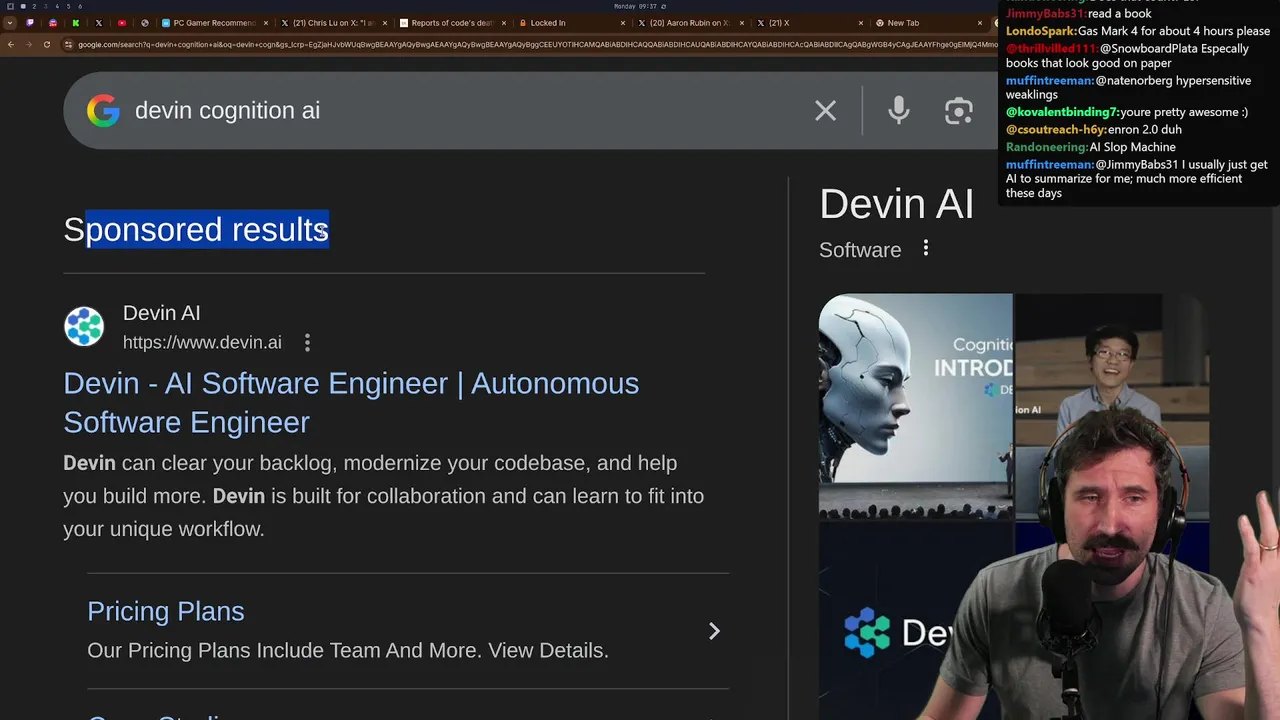Viewport: 1280px width, 720px height.
Task: Close the Chris Lu on X tab
Action: click(385, 23)
